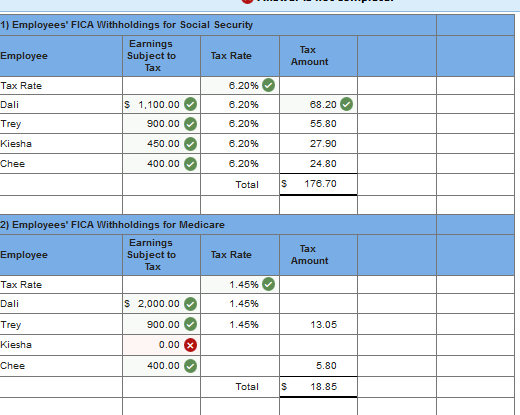Click empty Kiesha Medicare tax rate cell

pos(240,345)
